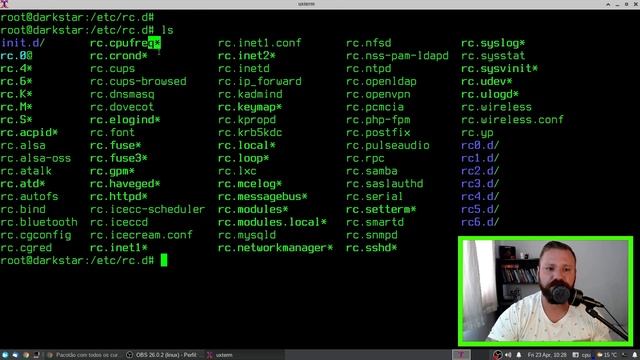
Task: Click the rc.elogind* entry
Action: coord(125,120)
